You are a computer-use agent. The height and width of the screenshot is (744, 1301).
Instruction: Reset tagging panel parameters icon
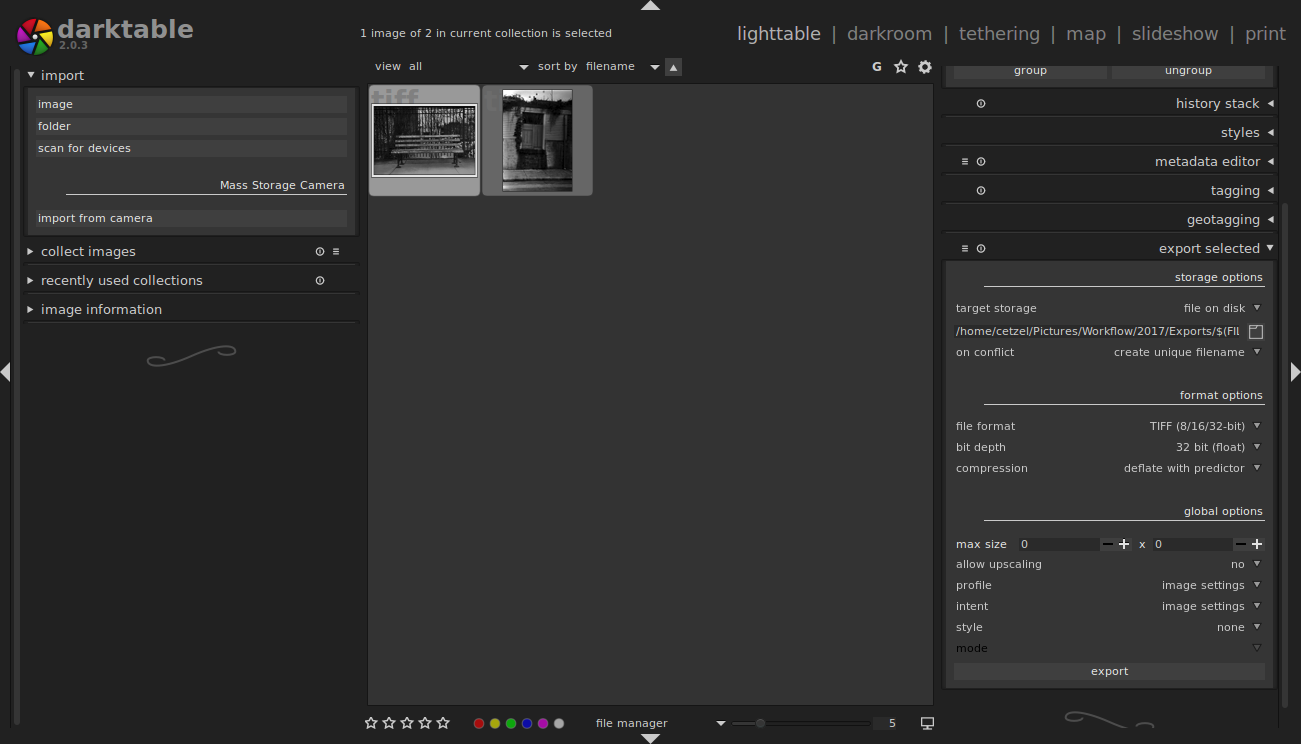tap(981, 191)
